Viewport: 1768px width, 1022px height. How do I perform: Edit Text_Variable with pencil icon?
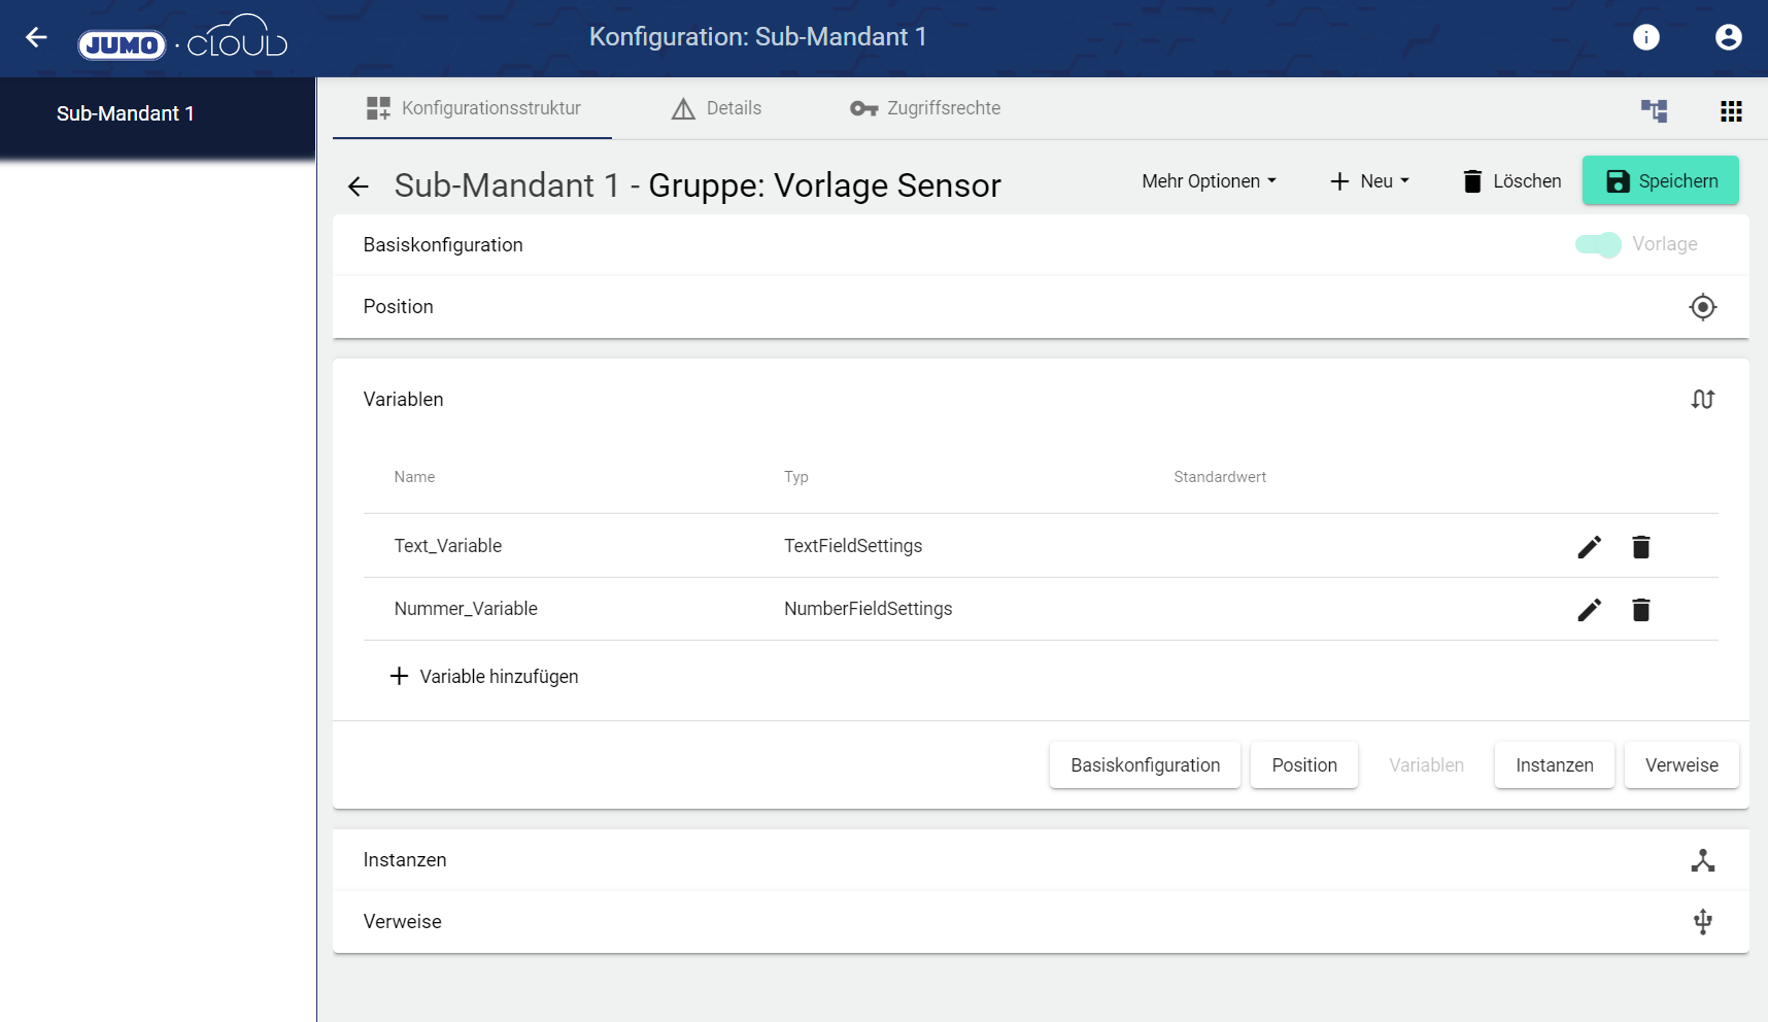[x=1589, y=547]
